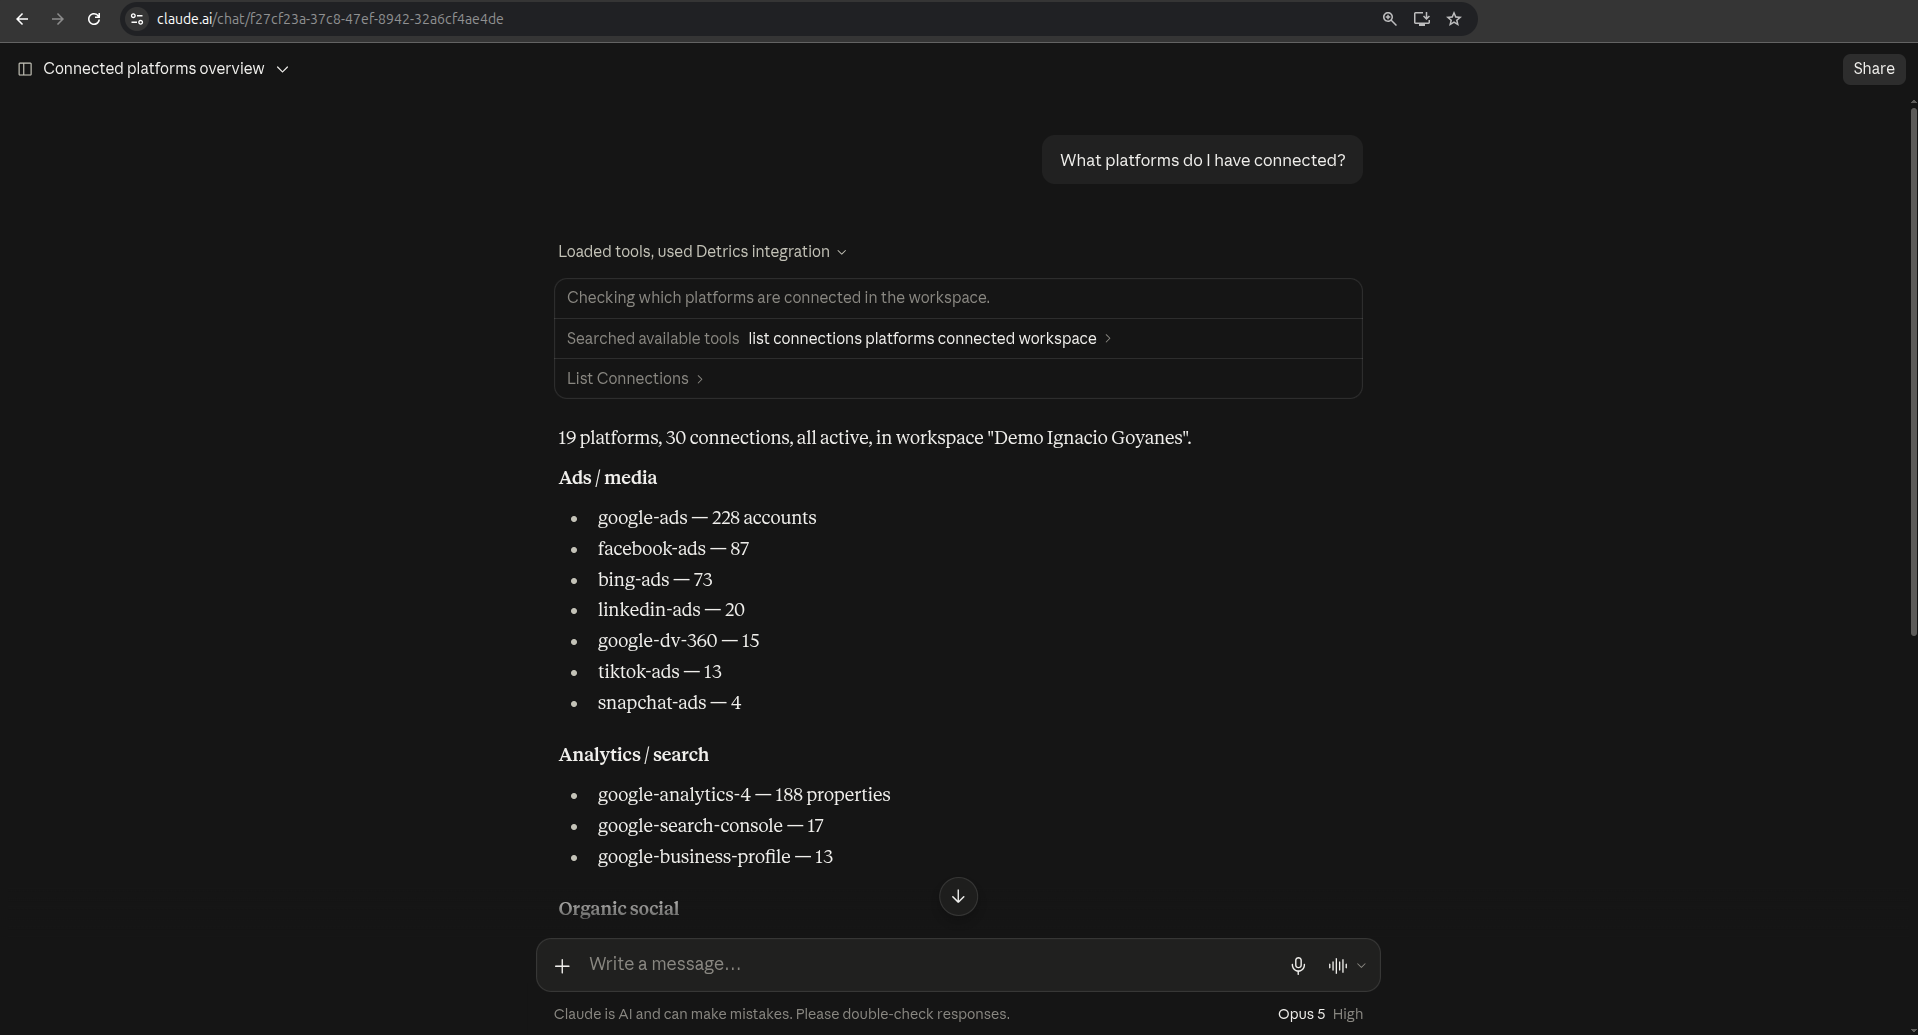Click the "bing-ads — 73" list item

coord(655,580)
